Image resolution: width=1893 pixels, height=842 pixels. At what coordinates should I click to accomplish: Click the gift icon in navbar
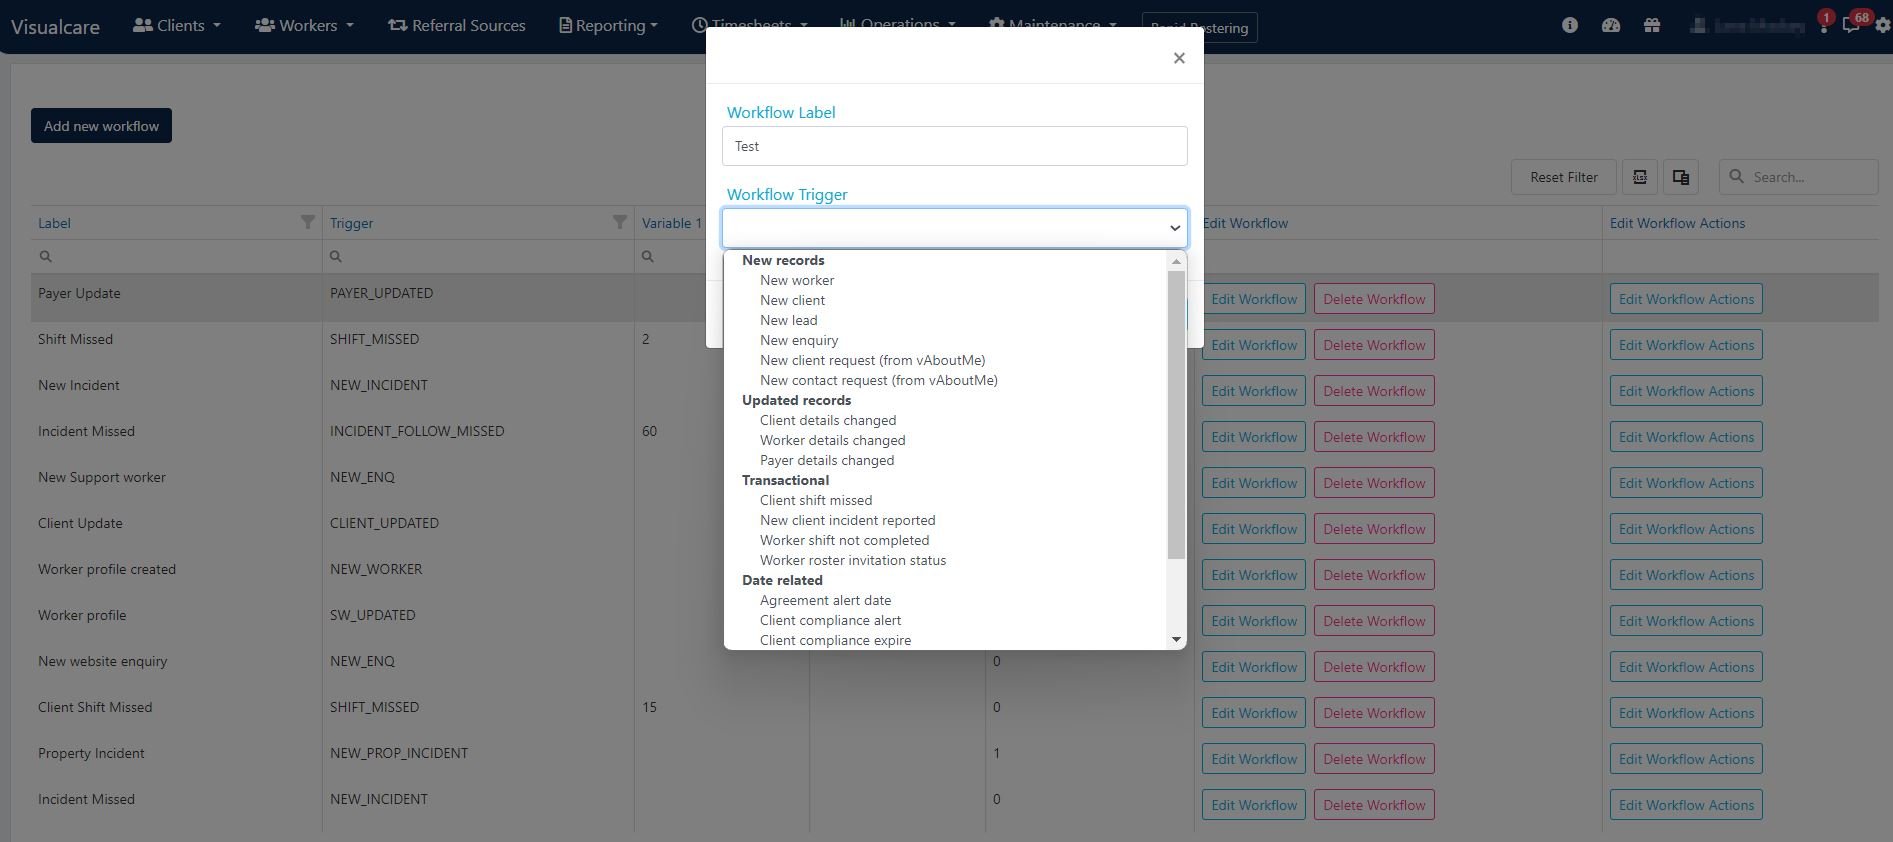tap(1651, 26)
